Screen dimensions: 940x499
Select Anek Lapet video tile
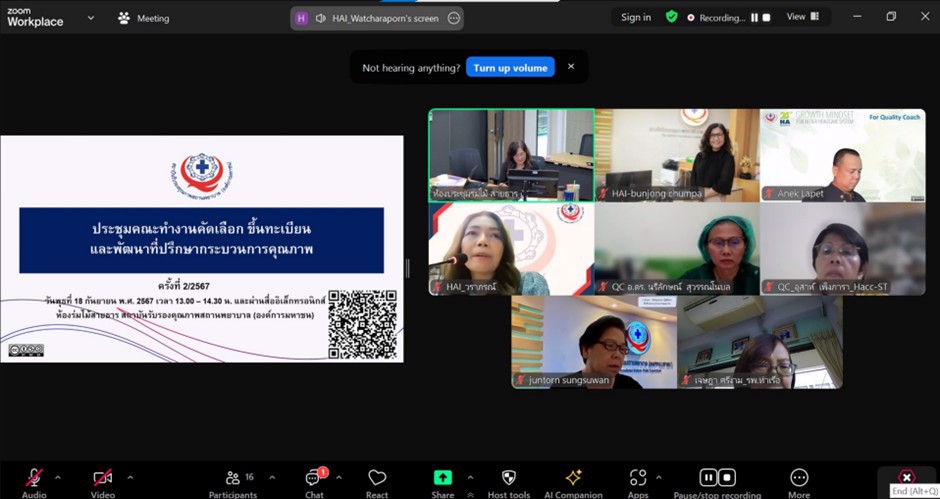(x=843, y=155)
